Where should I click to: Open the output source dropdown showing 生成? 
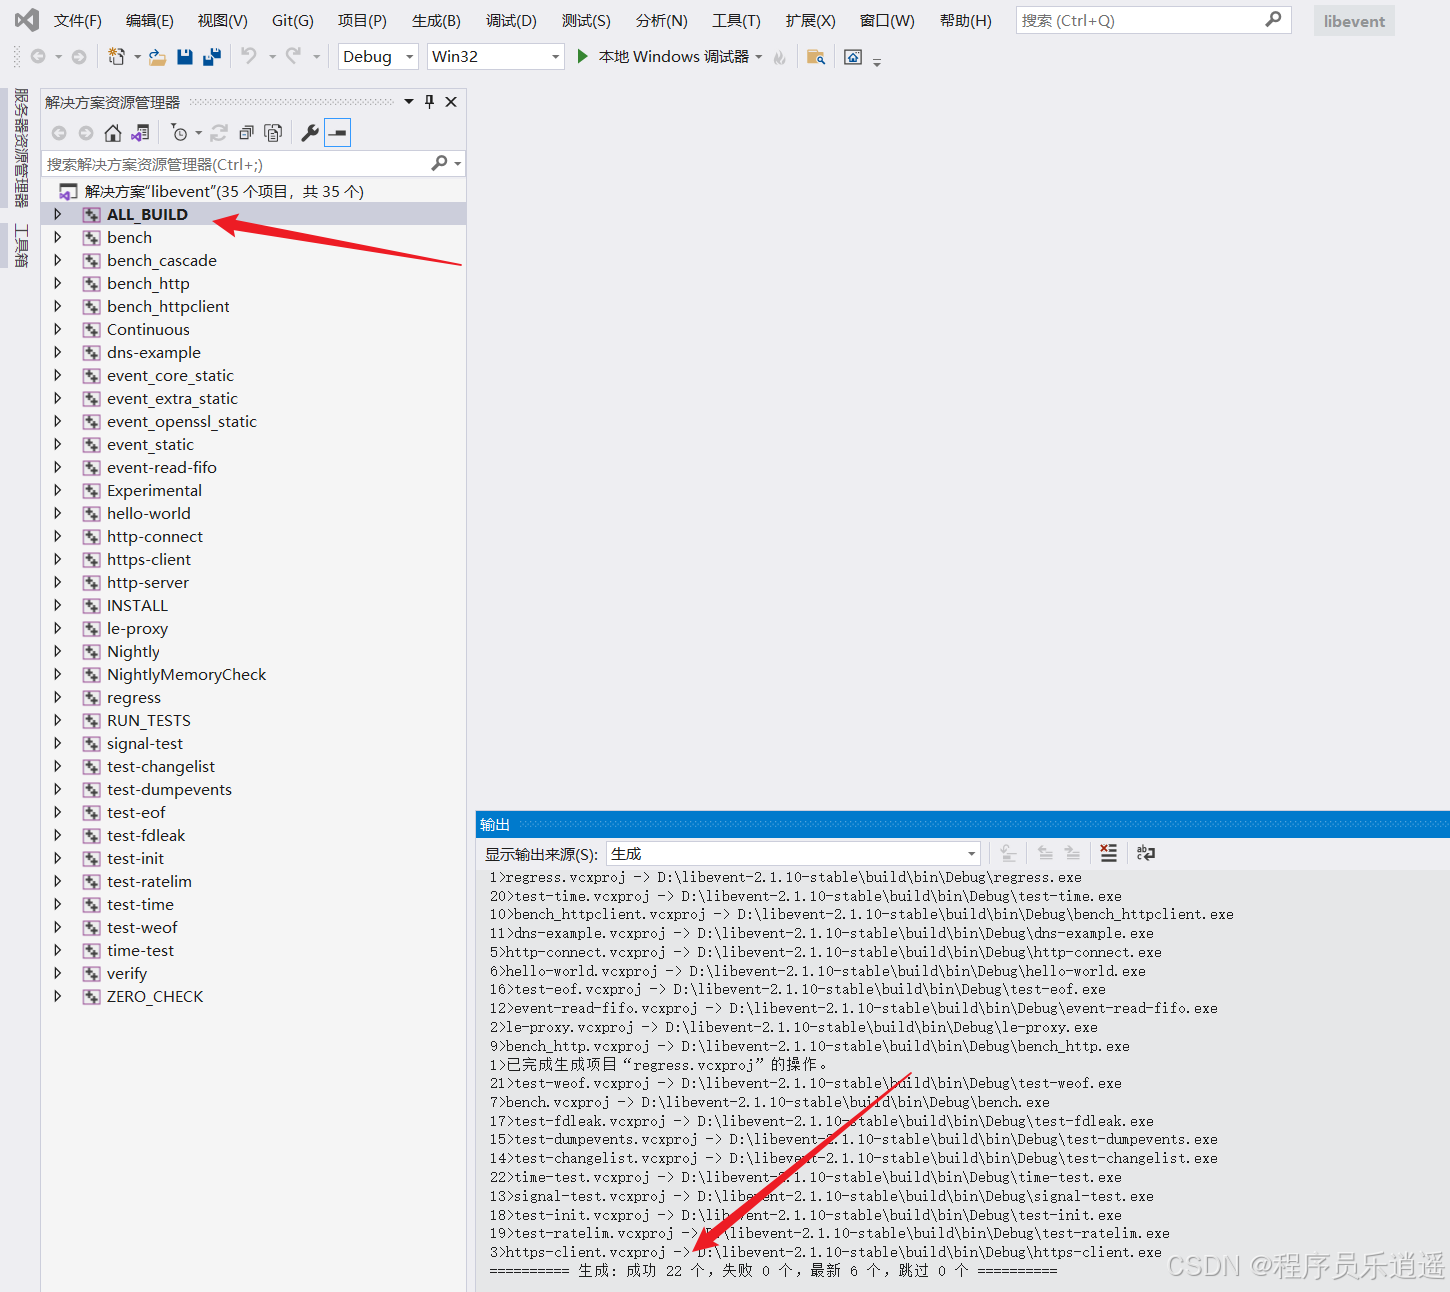(793, 854)
